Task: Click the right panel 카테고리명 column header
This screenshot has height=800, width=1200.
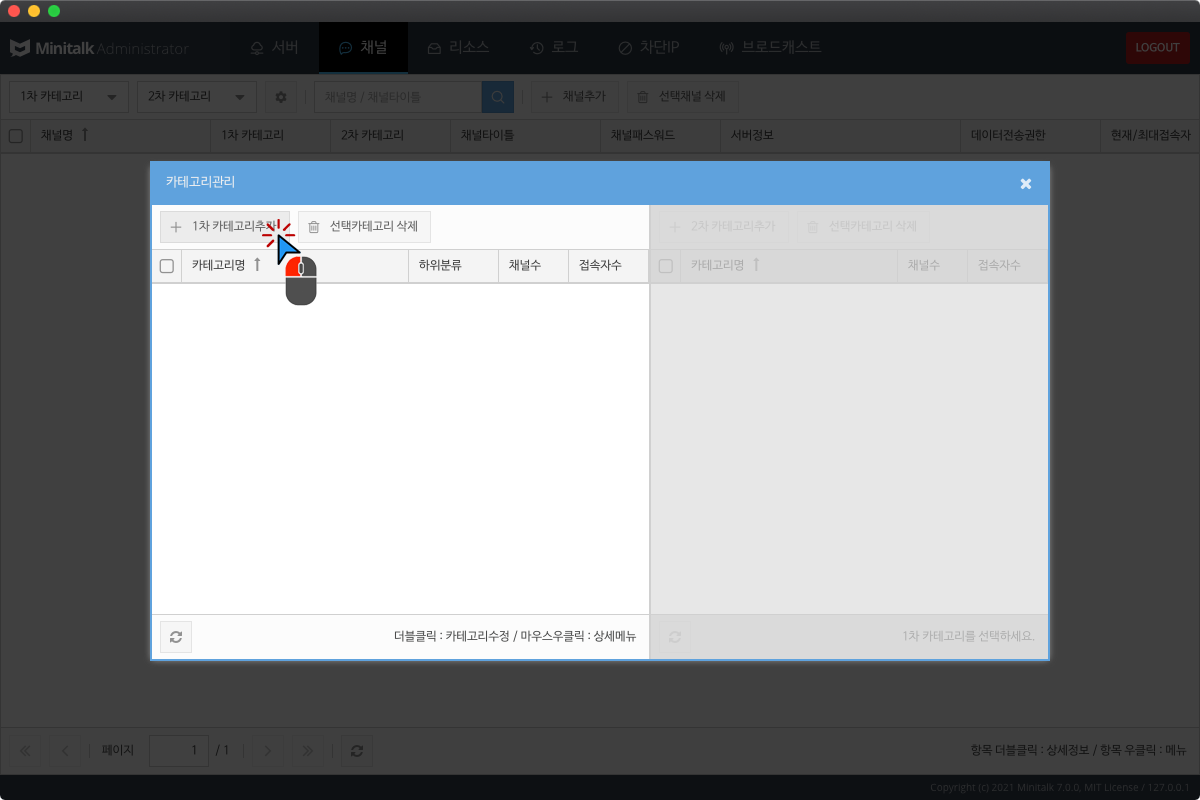Action: click(x=789, y=266)
